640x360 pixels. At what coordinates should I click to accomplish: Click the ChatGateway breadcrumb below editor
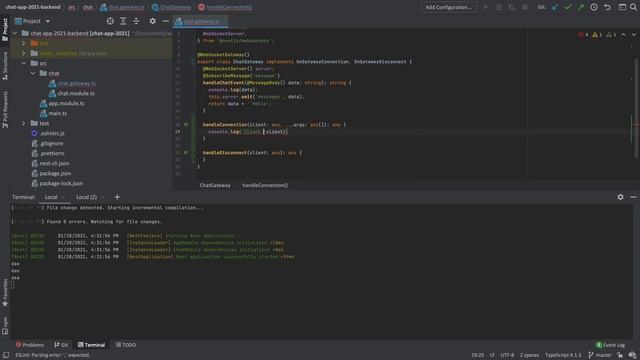(215, 185)
